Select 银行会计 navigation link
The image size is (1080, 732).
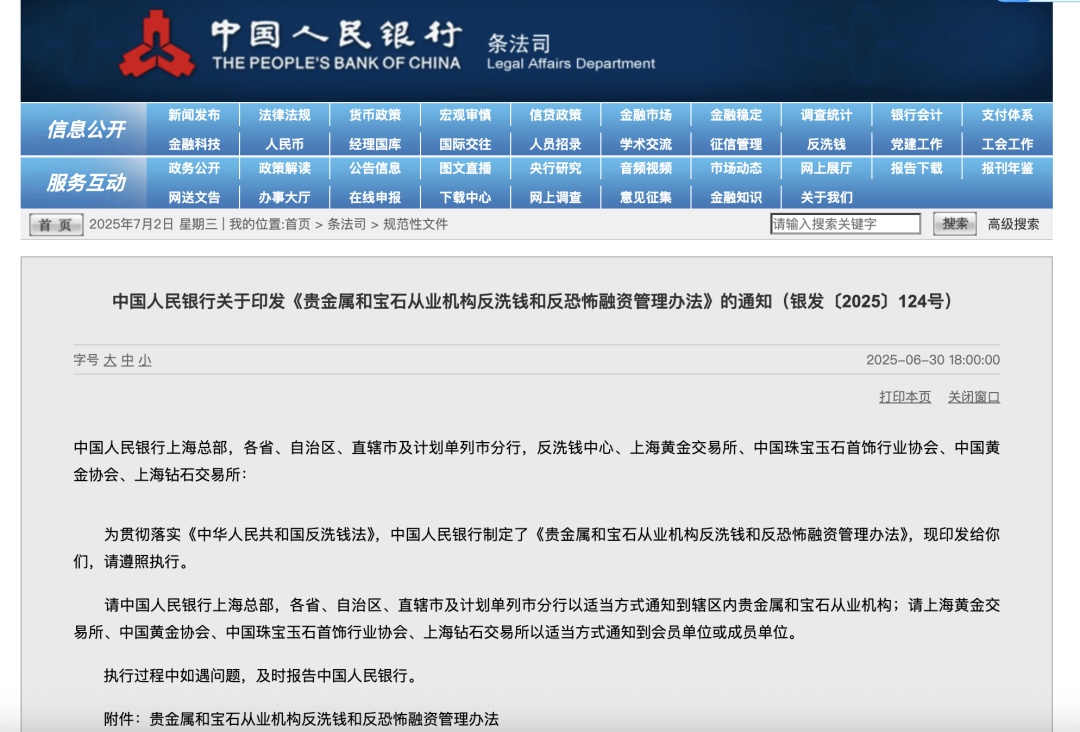pos(916,115)
